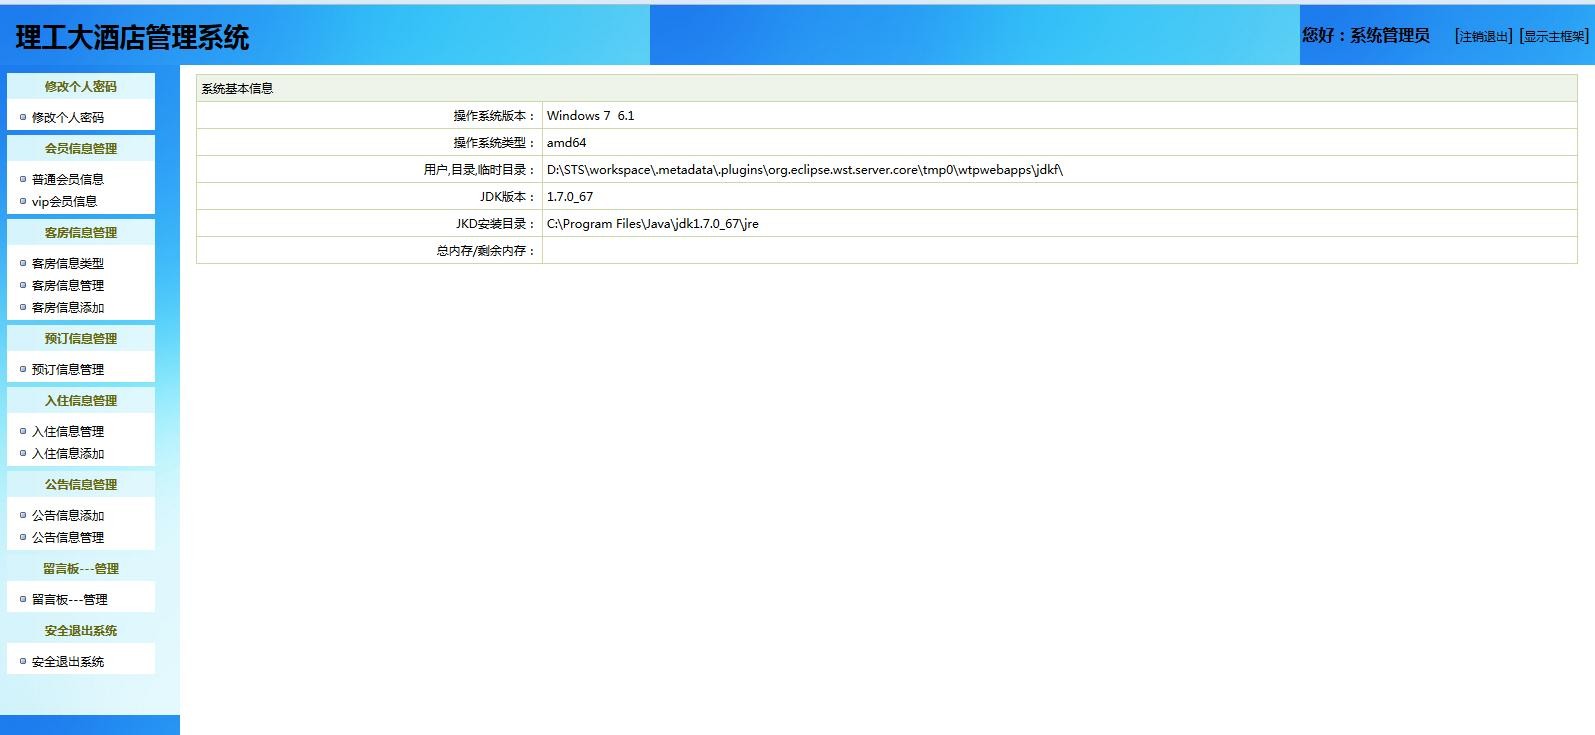The image size is (1595, 735).
Task: Toggle the 留言板---管理 section header
Action: pos(81,568)
